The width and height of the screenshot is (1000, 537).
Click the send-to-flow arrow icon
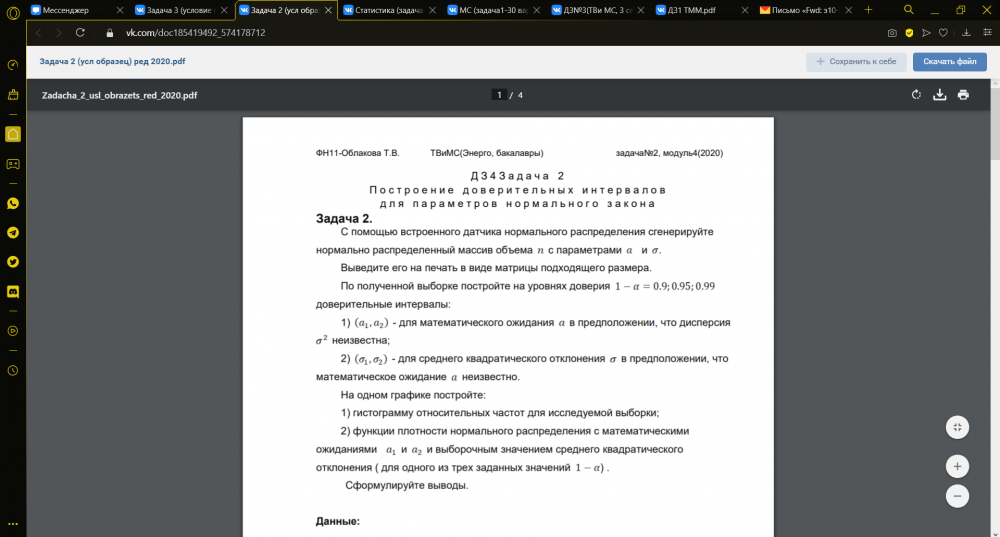click(926, 33)
